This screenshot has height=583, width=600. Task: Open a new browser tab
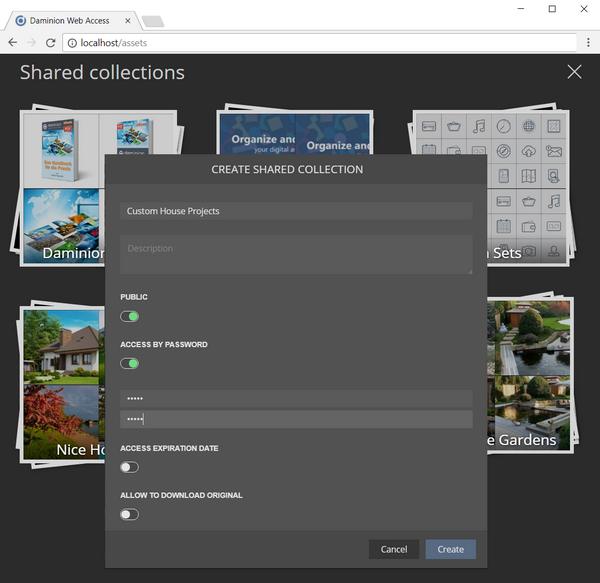pos(153,21)
